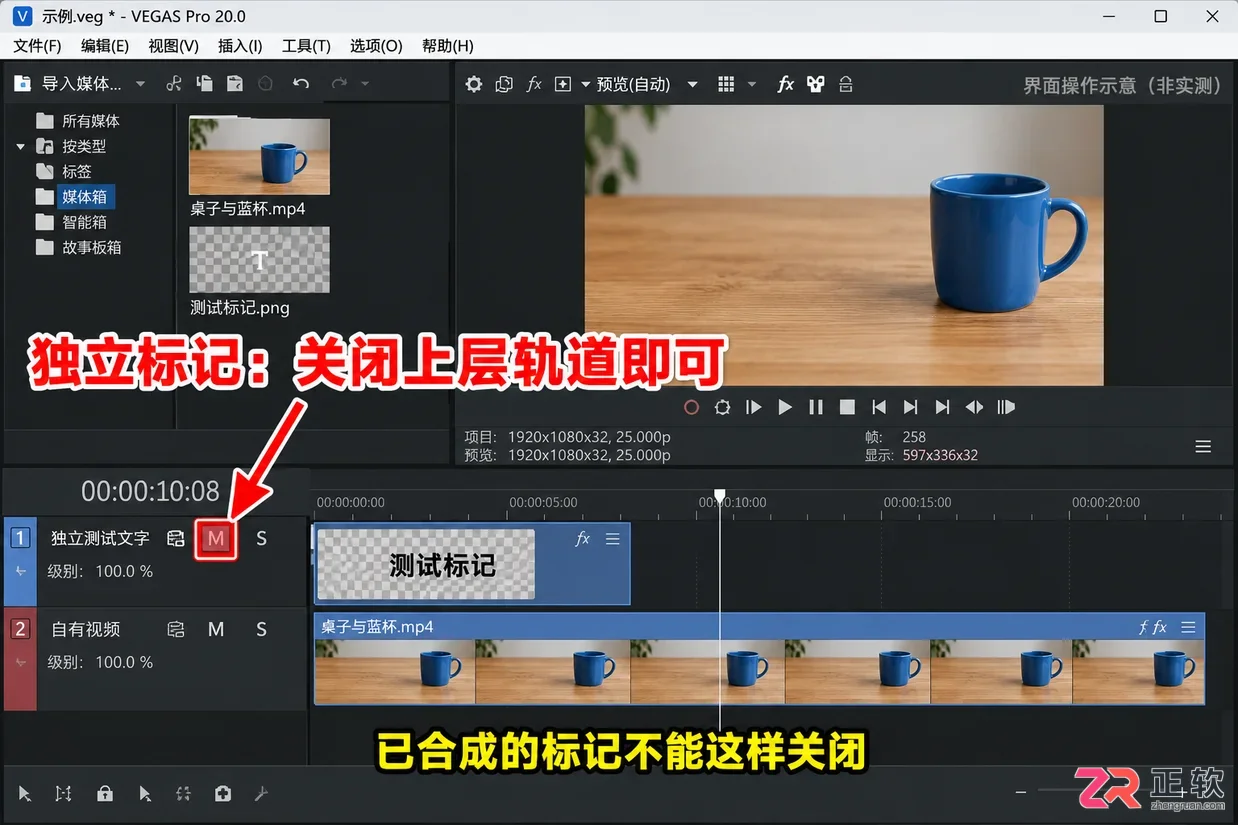
Task: Open hamburger menu on 测试标记 clip
Action: coord(613,539)
